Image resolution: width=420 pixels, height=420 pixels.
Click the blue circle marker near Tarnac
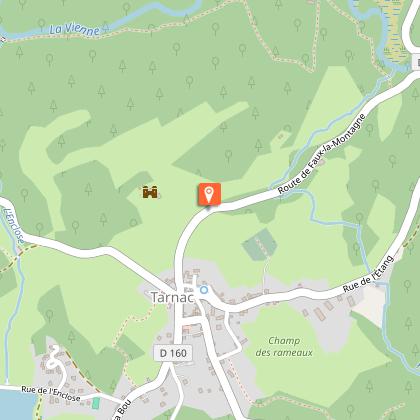[x=204, y=290]
